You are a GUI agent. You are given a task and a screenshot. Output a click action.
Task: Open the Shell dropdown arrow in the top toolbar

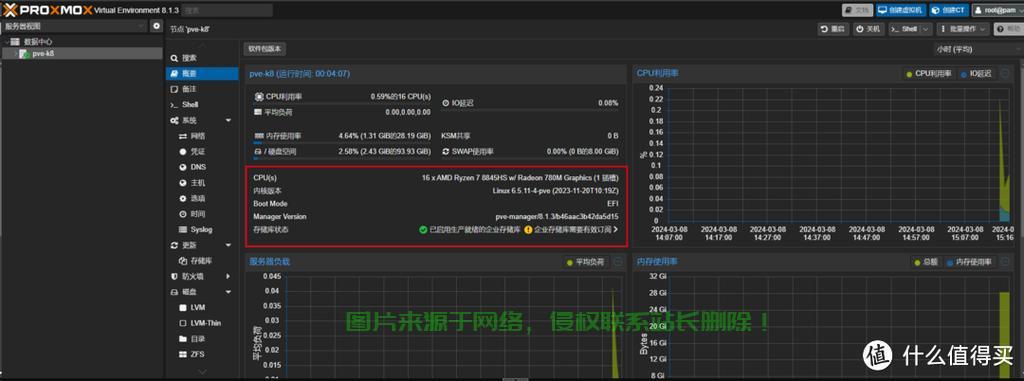926,29
